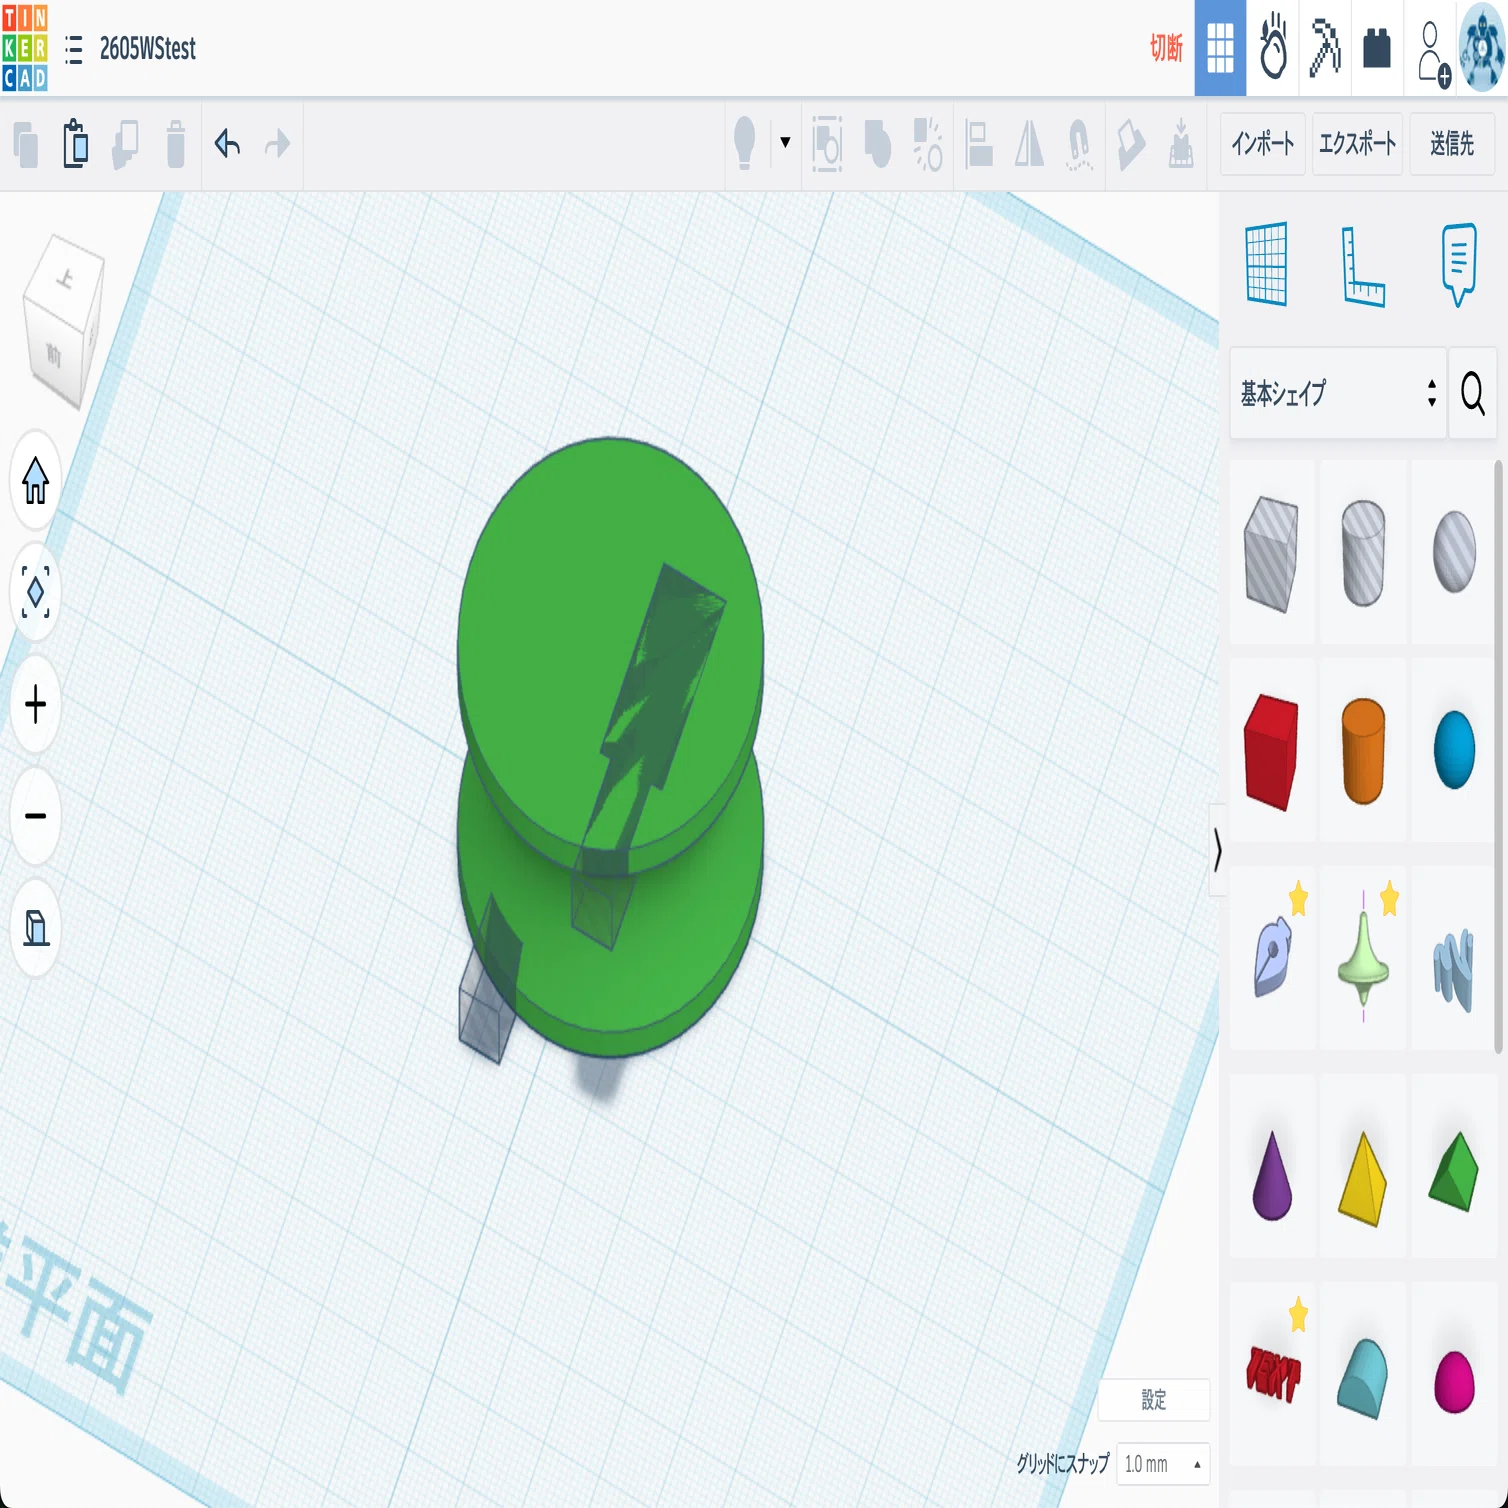This screenshot has height=1508, width=1508.
Task: Open the notes tool icon
Action: 1458,264
